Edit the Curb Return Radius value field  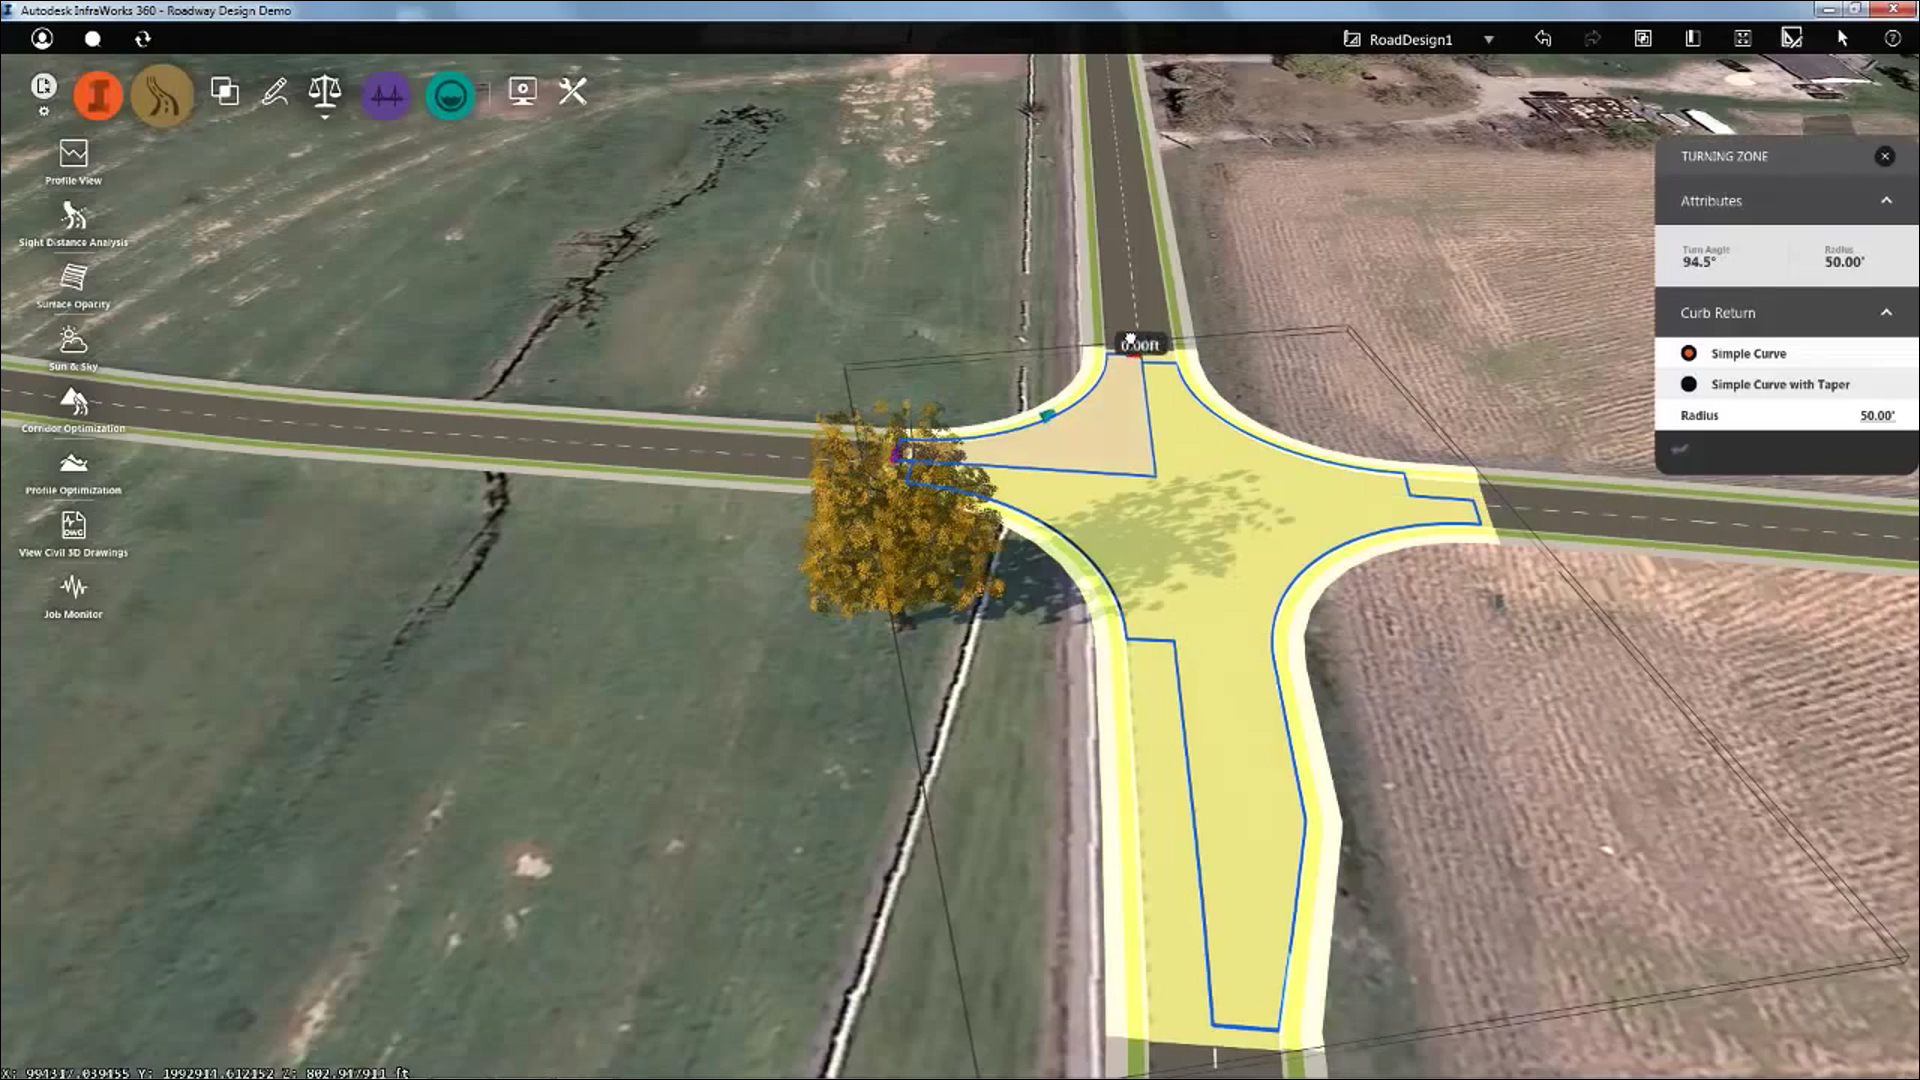click(x=1876, y=416)
